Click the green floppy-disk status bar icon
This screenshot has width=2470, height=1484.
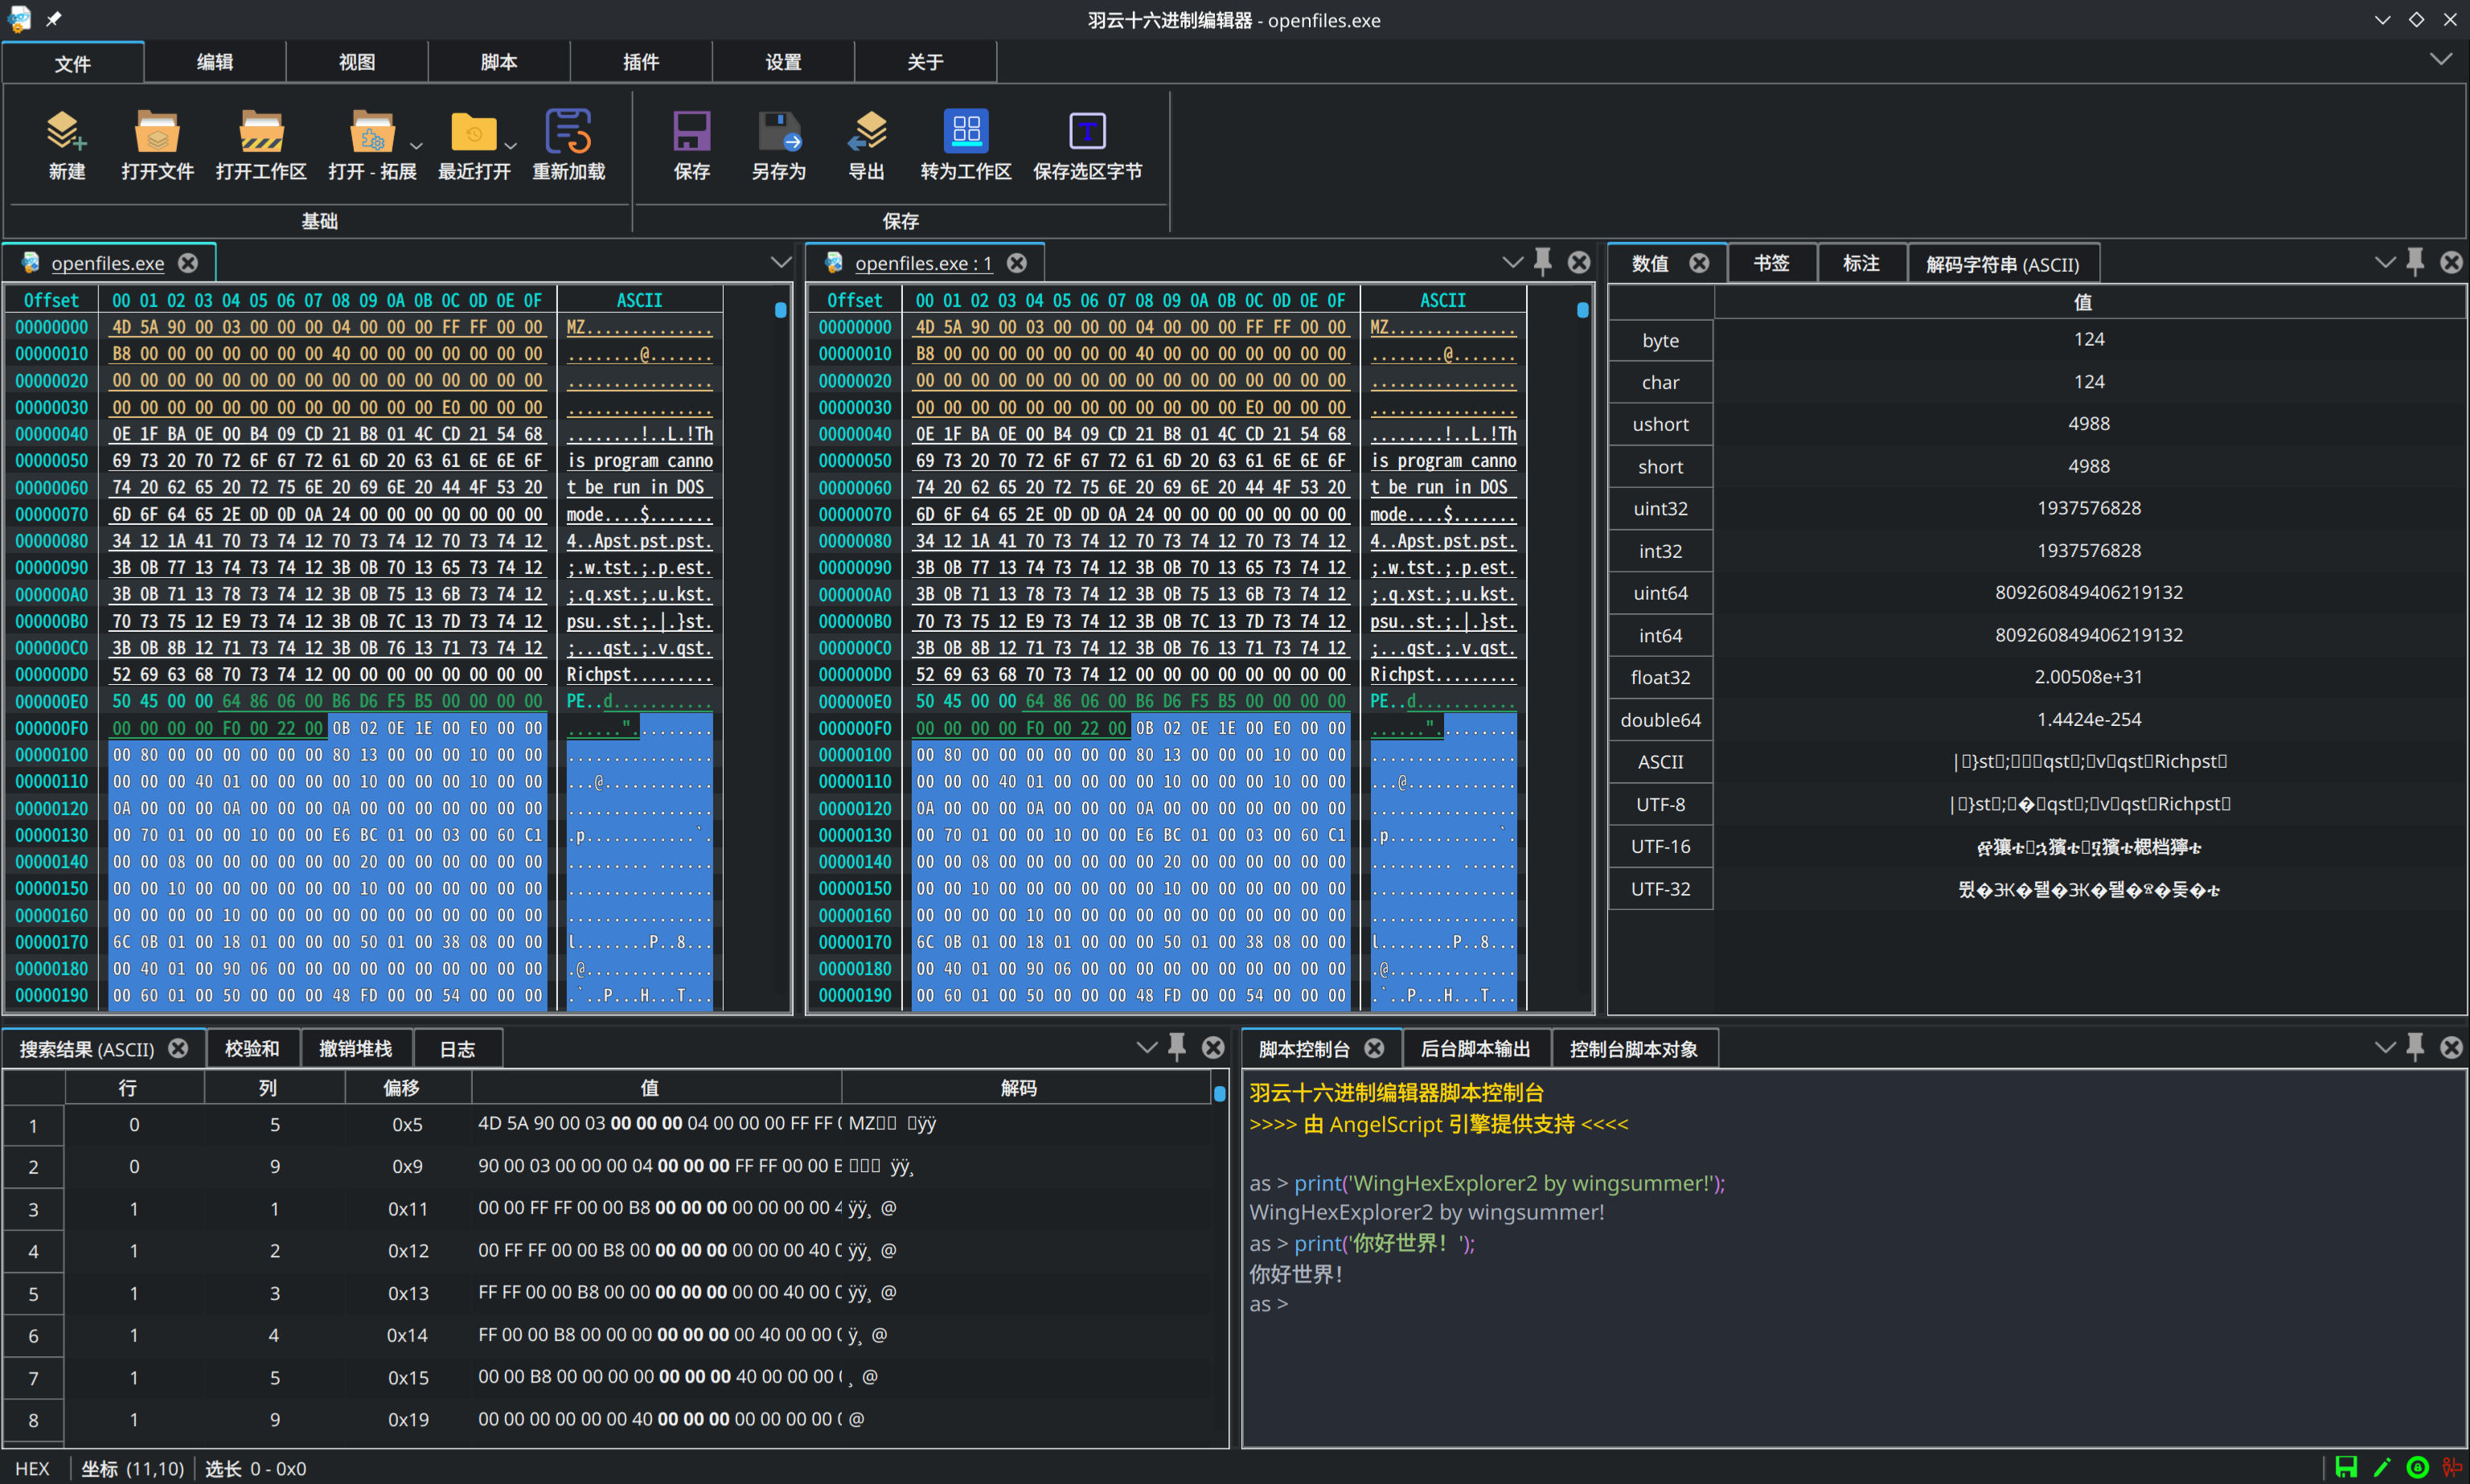(x=2346, y=1467)
